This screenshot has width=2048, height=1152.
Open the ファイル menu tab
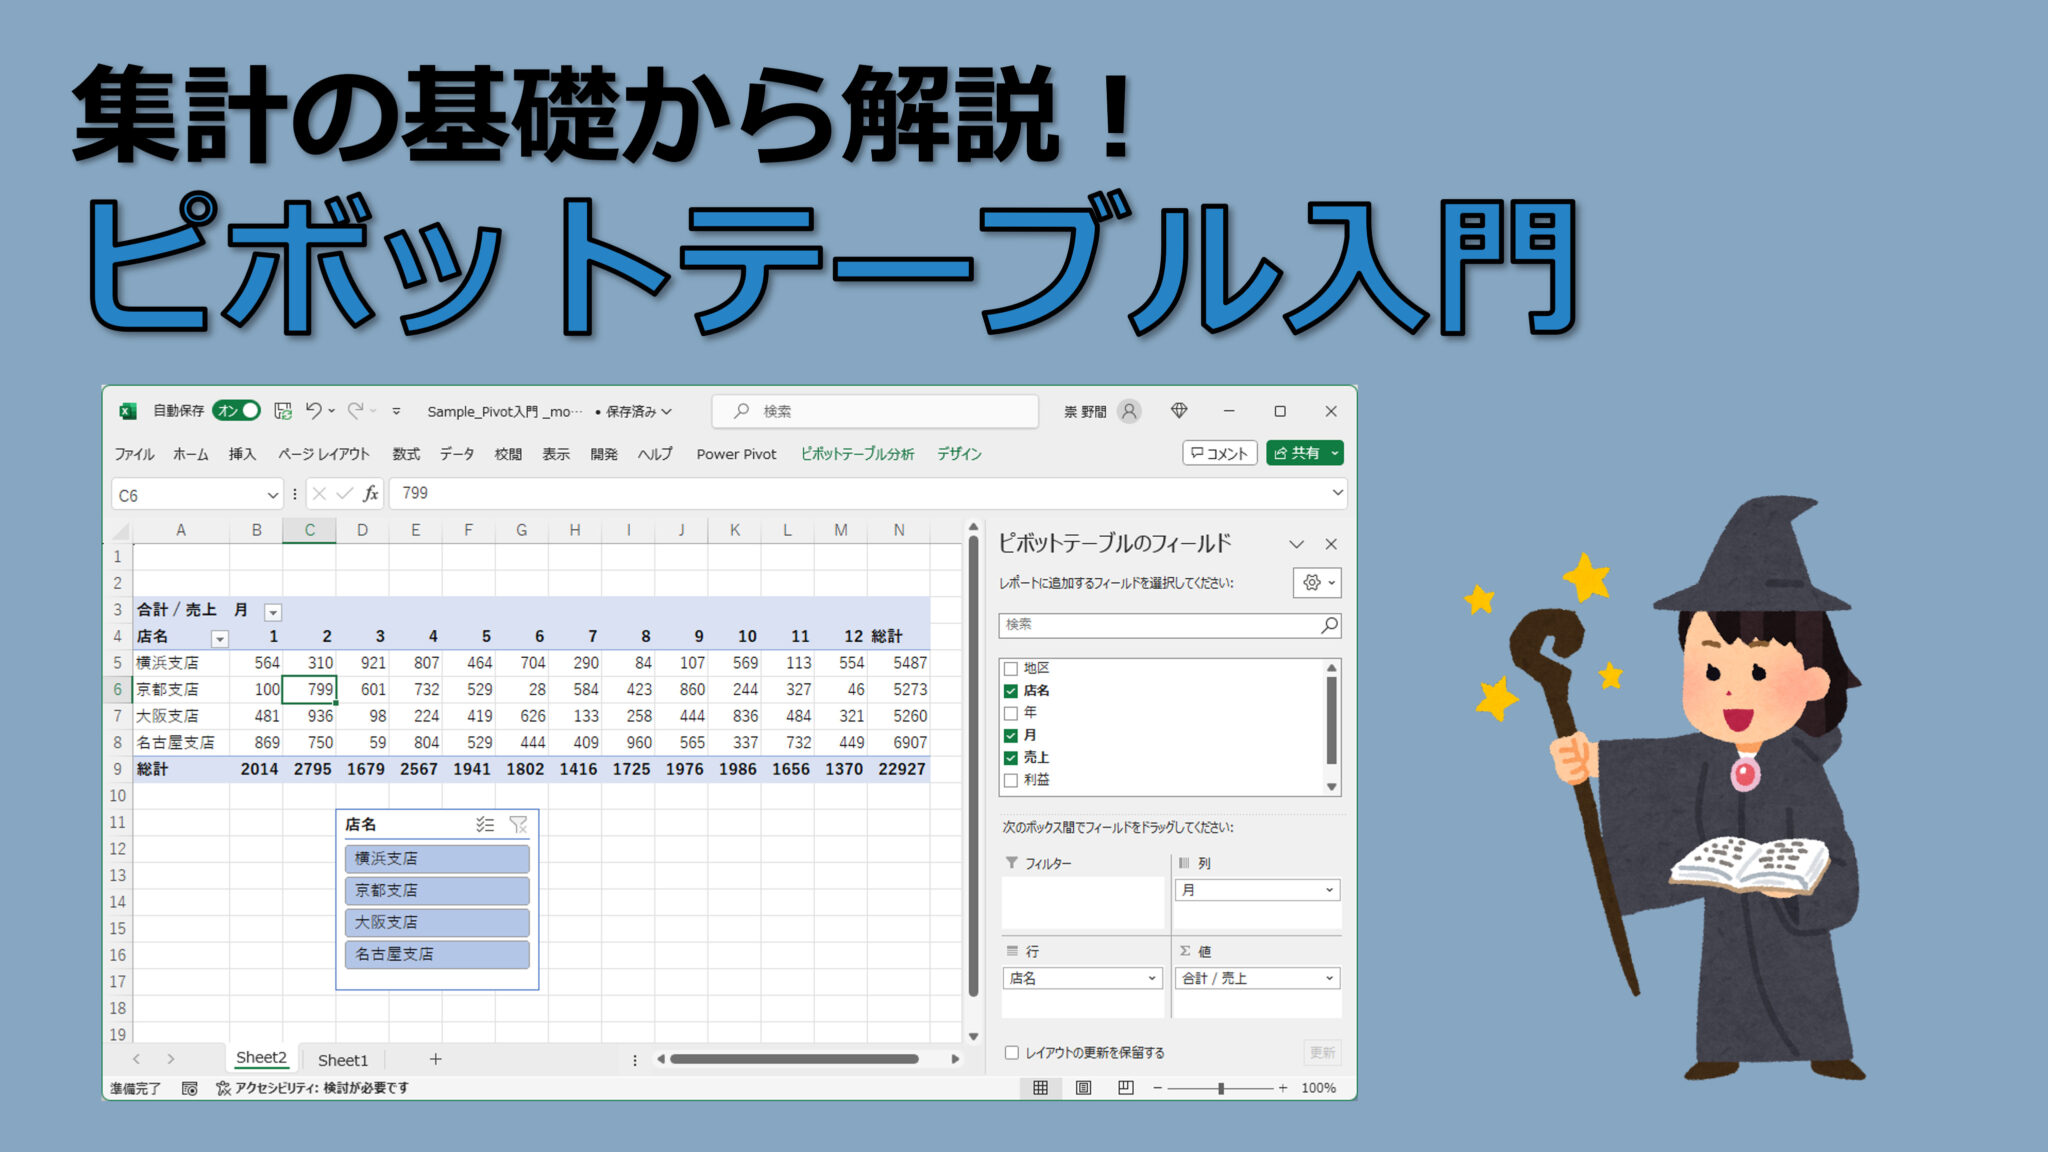click(134, 454)
